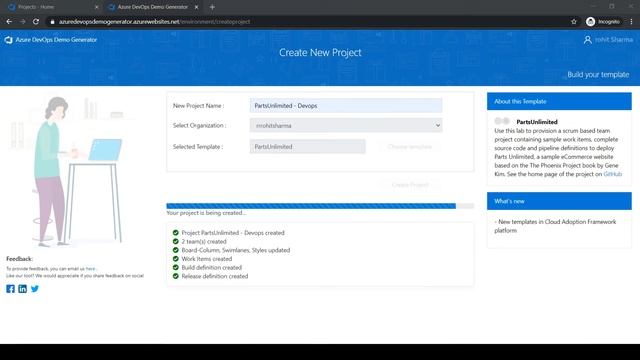Follow the GitHub link
This screenshot has width=640, height=360.
click(613, 174)
